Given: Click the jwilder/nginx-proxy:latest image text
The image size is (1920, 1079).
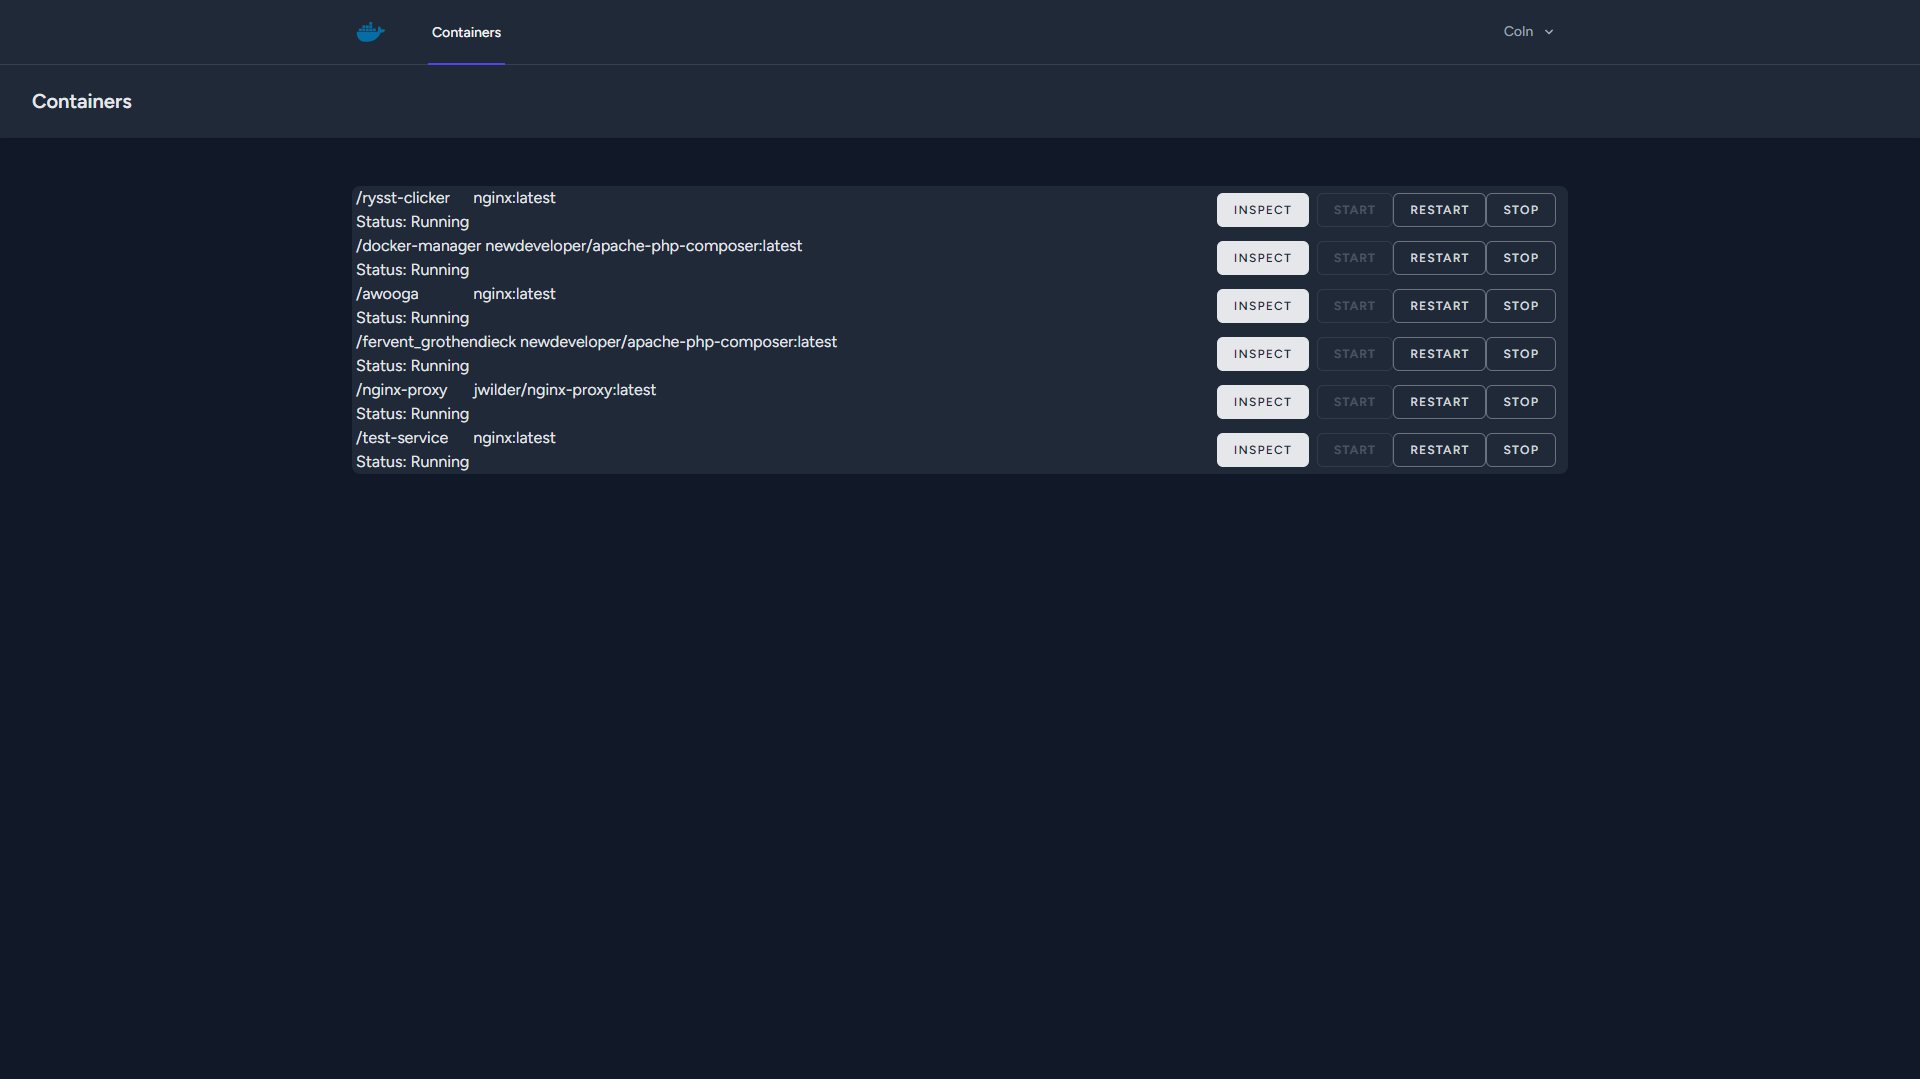Looking at the screenshot, I should (564, 390).
